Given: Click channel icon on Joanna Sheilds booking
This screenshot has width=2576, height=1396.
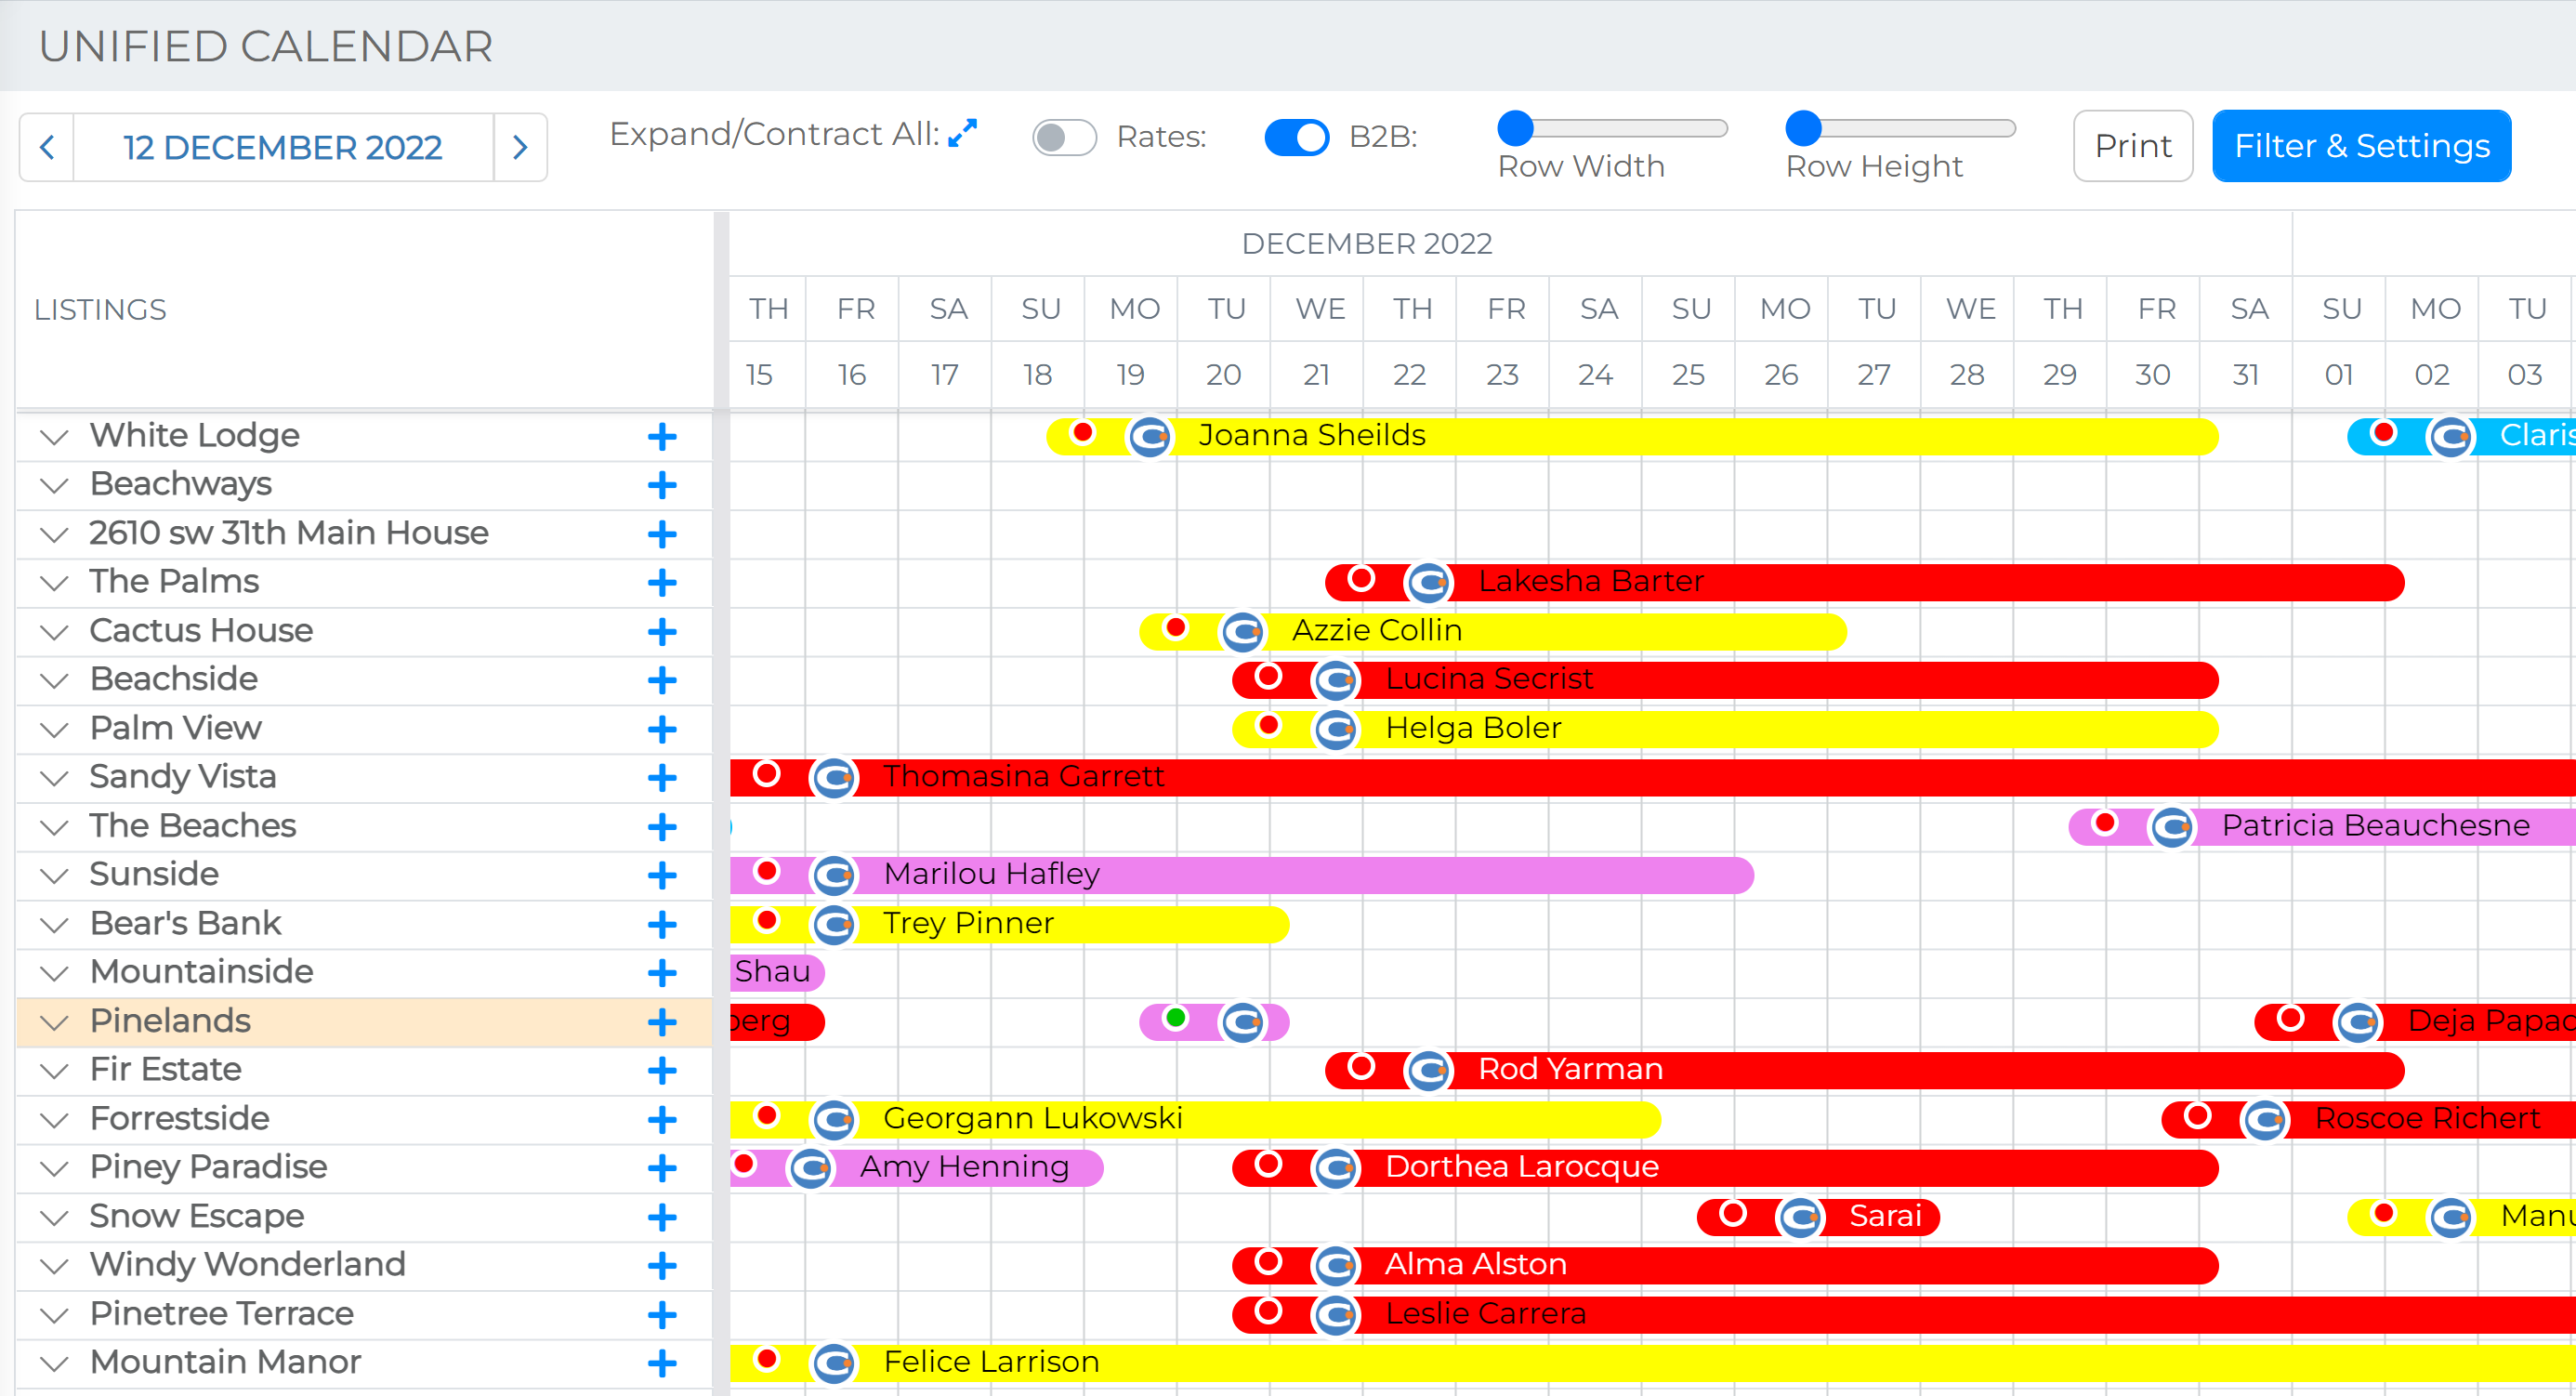Looking at the screenshot, I should [x=1150, y=437].
